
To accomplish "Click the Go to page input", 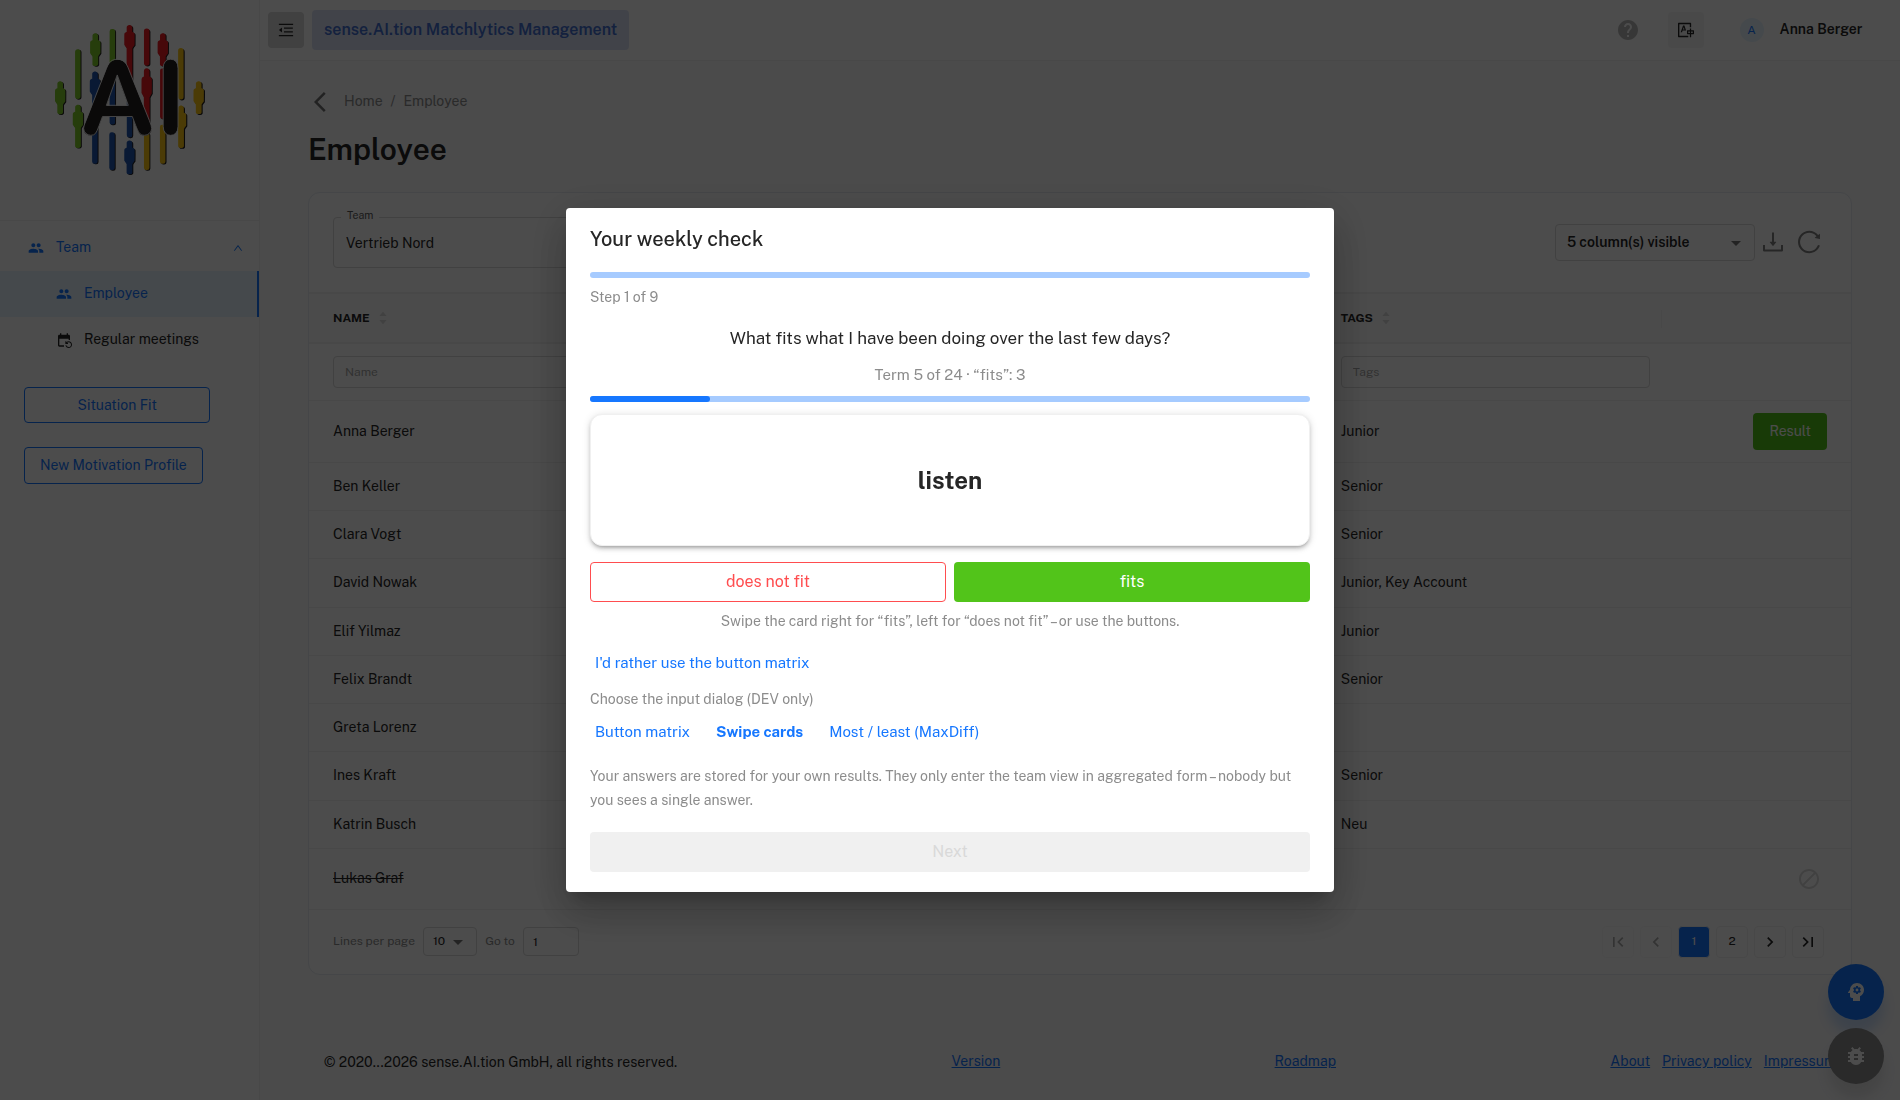I will [550, 942].
